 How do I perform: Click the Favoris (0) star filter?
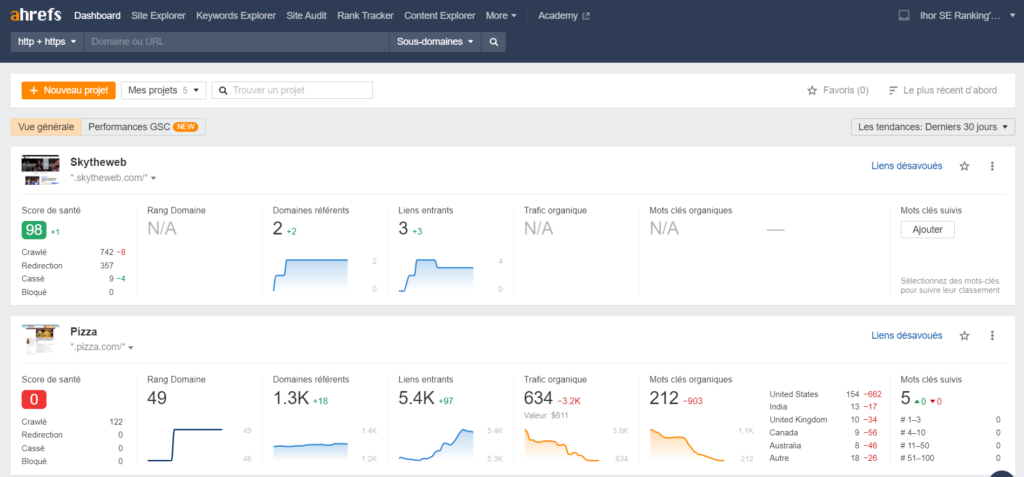[x=838, y=90]
